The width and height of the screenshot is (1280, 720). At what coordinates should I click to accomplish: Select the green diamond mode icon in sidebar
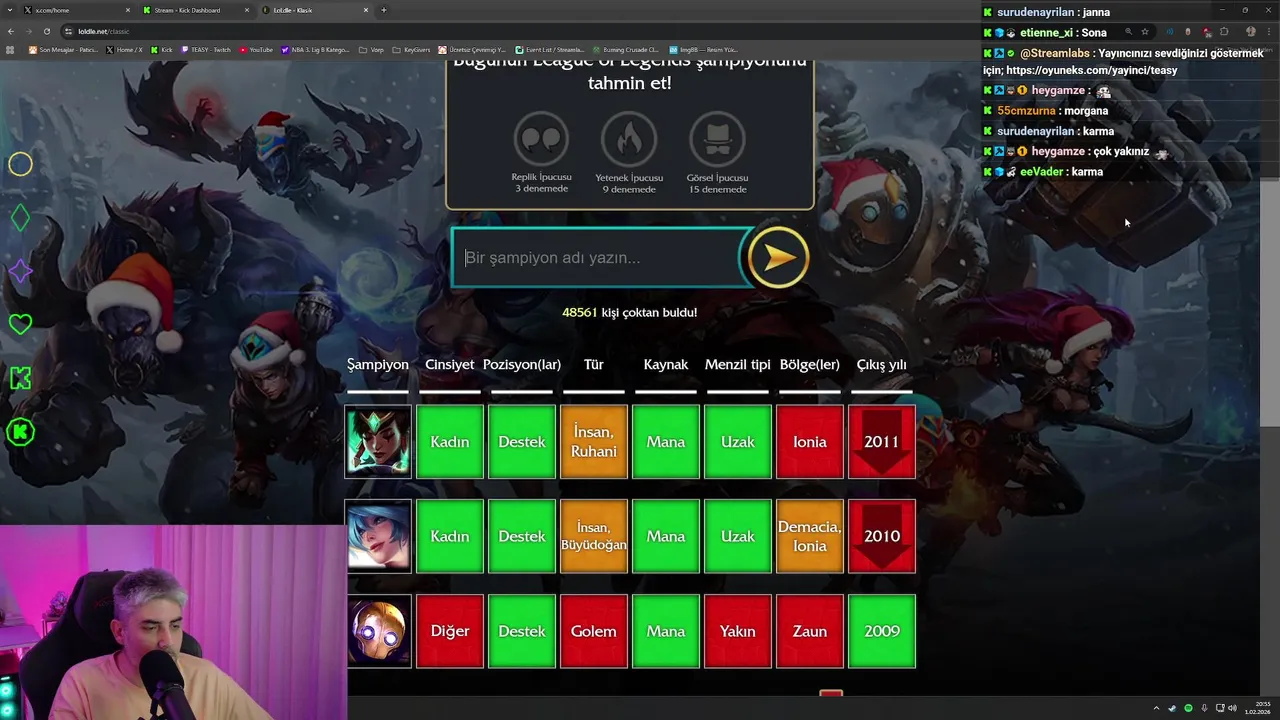point(20,218)
